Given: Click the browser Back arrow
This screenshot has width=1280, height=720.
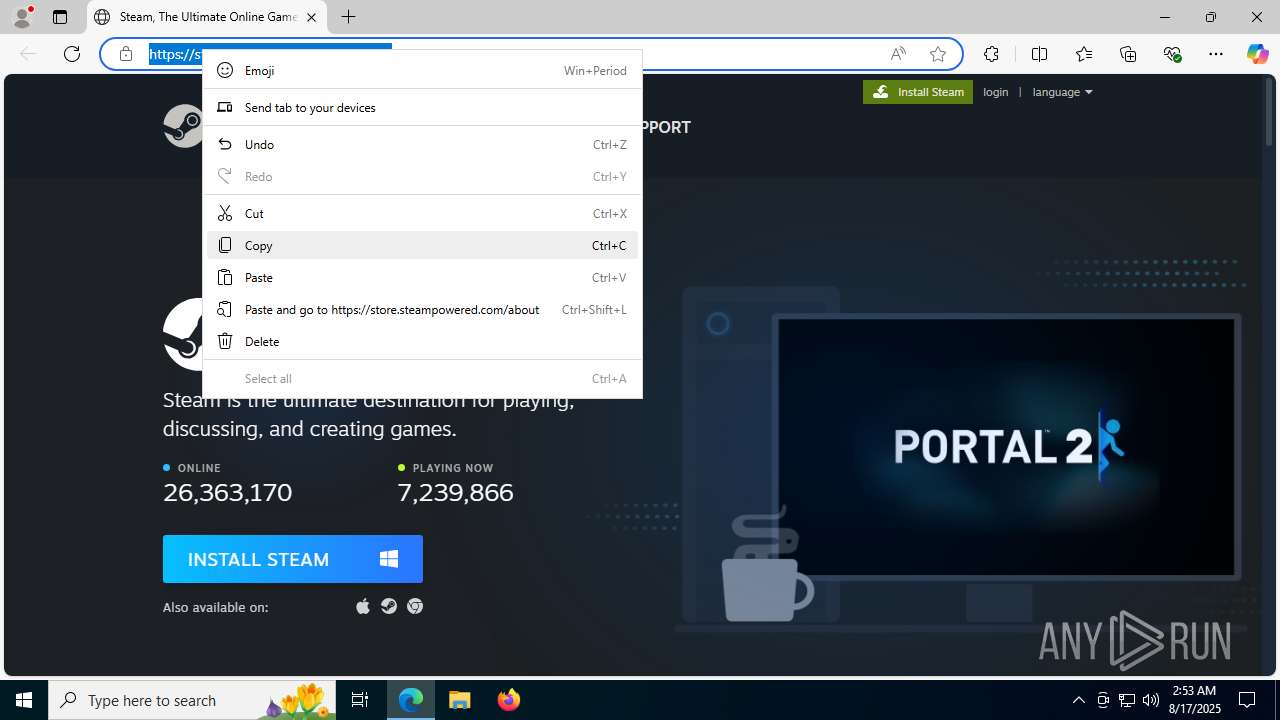Looking at the screenshot, I should tap(28, 54).
